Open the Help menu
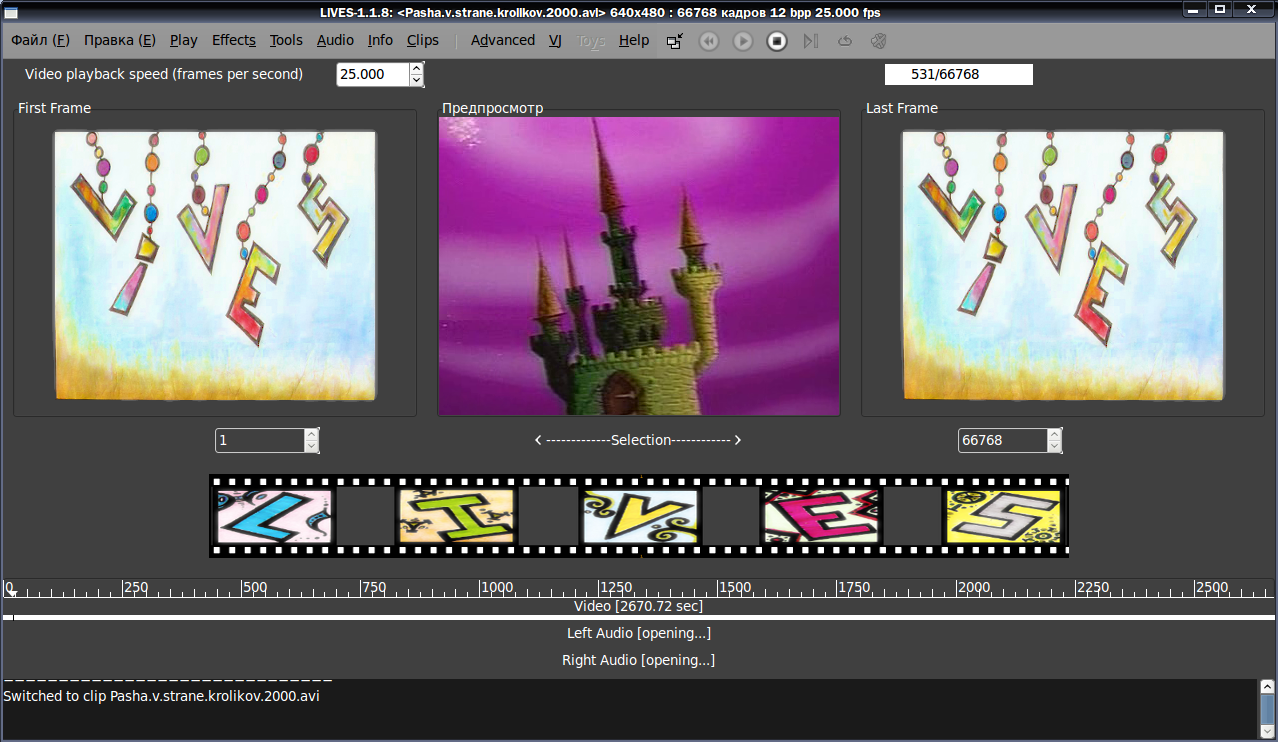This screenshot has height=742, width=1278. click(x=634, y=40)
